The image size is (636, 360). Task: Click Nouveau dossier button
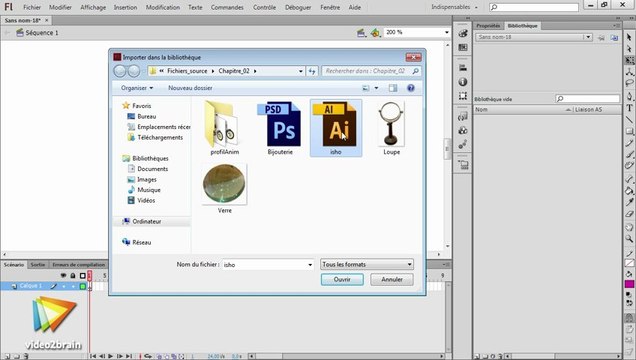tap(190, 88)
